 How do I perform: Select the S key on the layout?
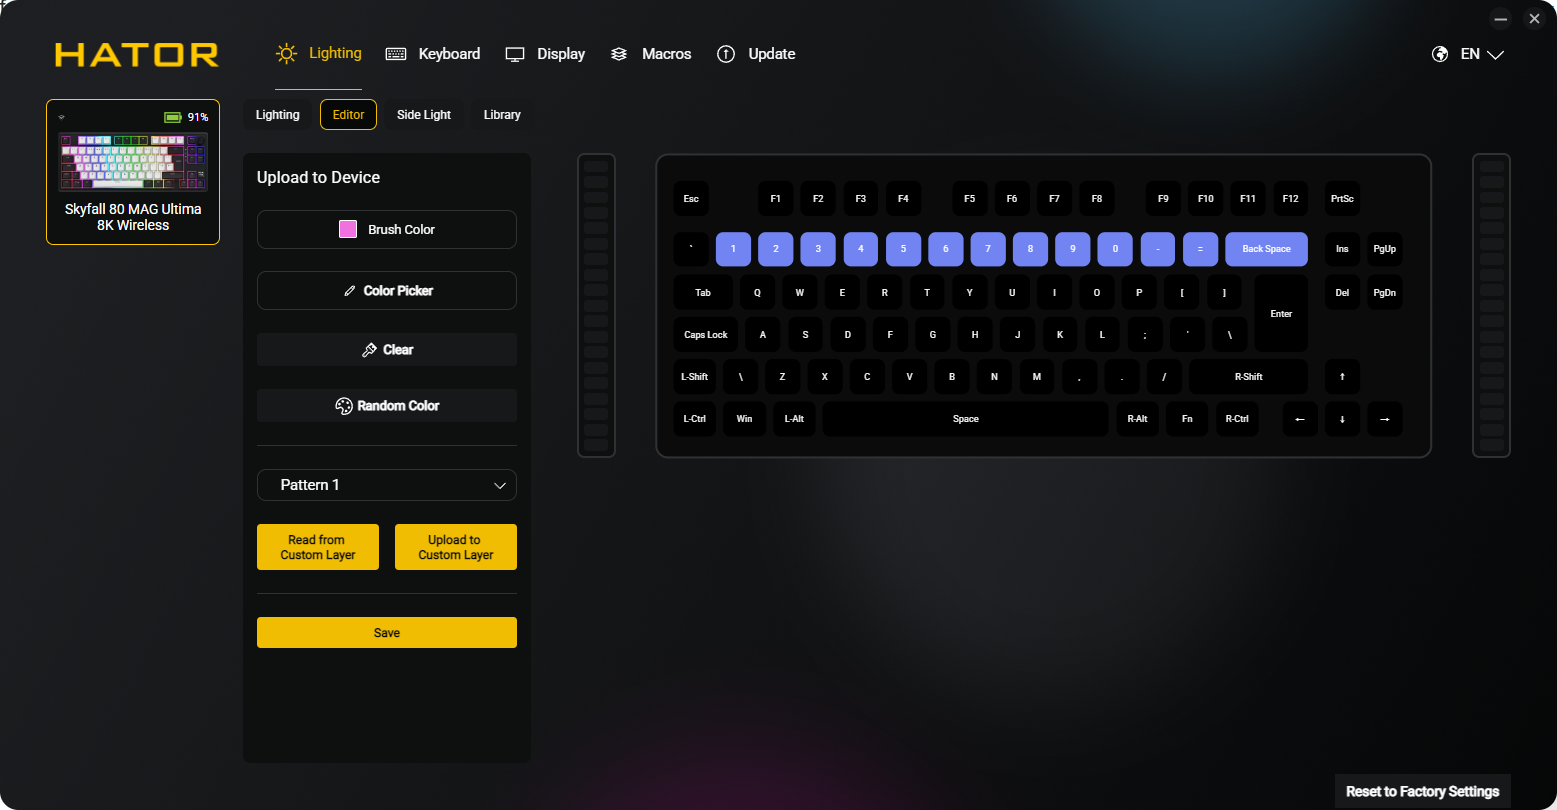806,335
